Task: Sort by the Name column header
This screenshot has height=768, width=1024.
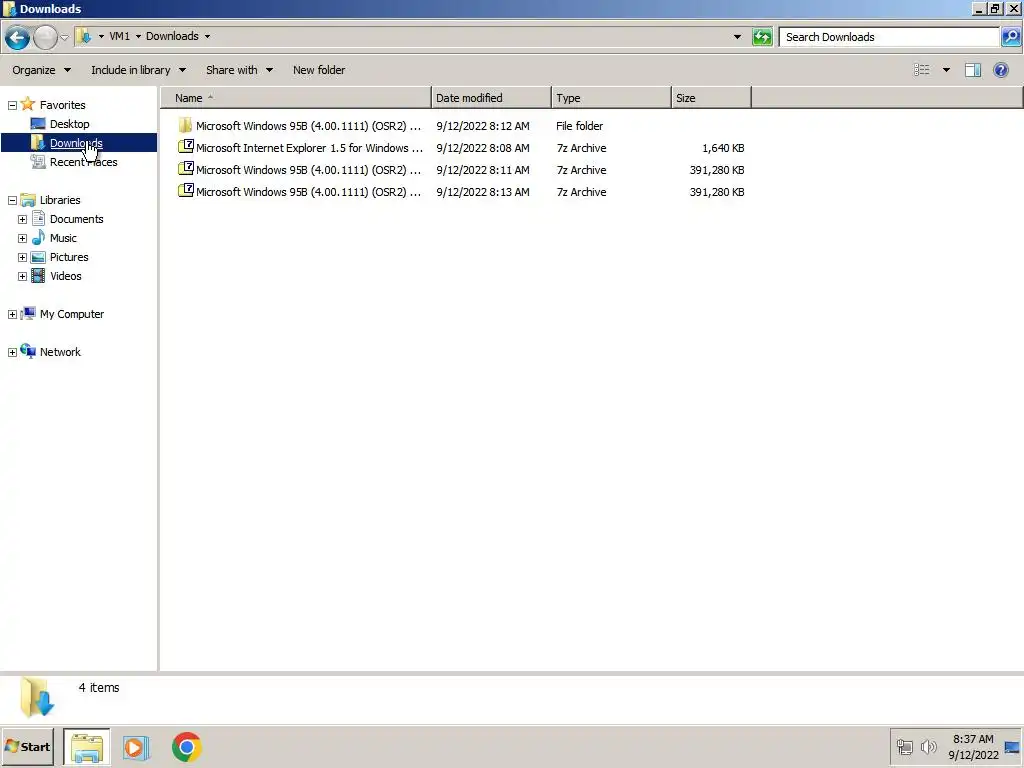Action: pos(296,98)
